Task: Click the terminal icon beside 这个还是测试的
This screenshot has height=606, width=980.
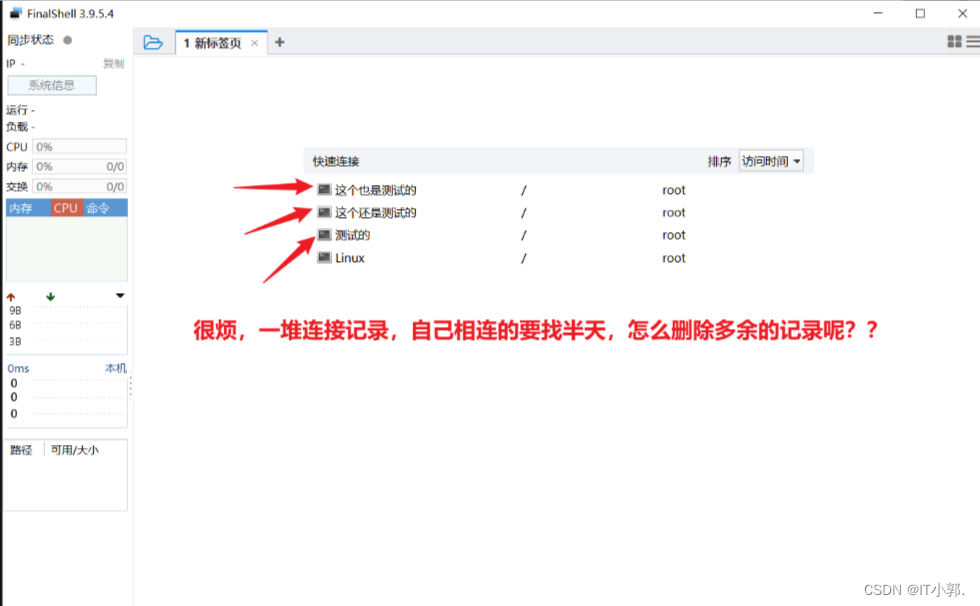Action: (x=324, y=212)
